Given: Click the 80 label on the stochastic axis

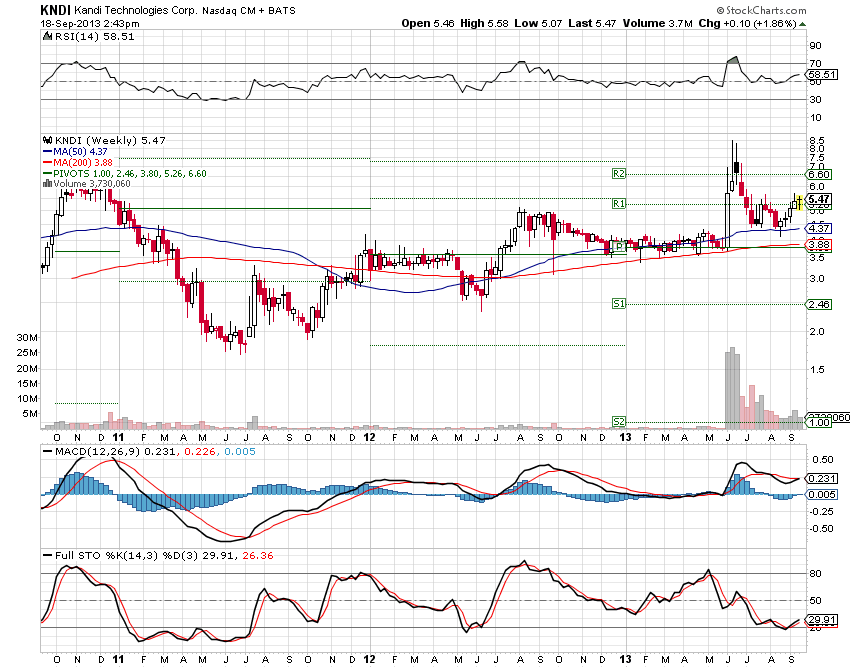Looking at the screenshot, I should [x=815, y=574].
